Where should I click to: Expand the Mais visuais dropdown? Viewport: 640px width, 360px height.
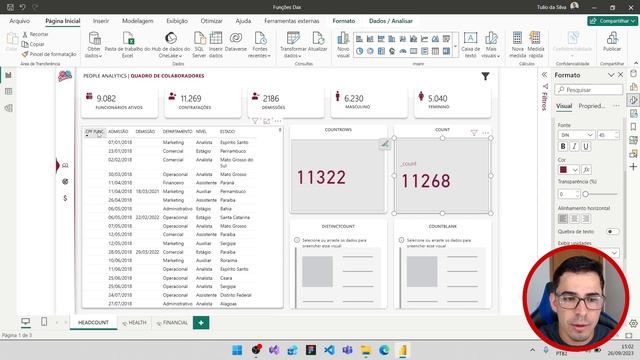[x=491, y=44]
